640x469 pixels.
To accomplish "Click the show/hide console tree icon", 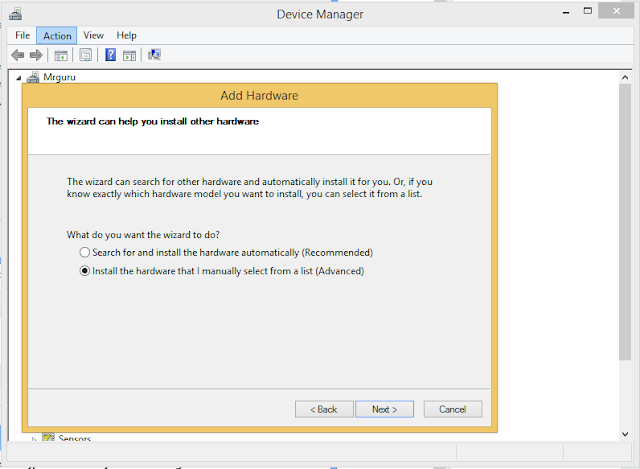I will point(61,55).
